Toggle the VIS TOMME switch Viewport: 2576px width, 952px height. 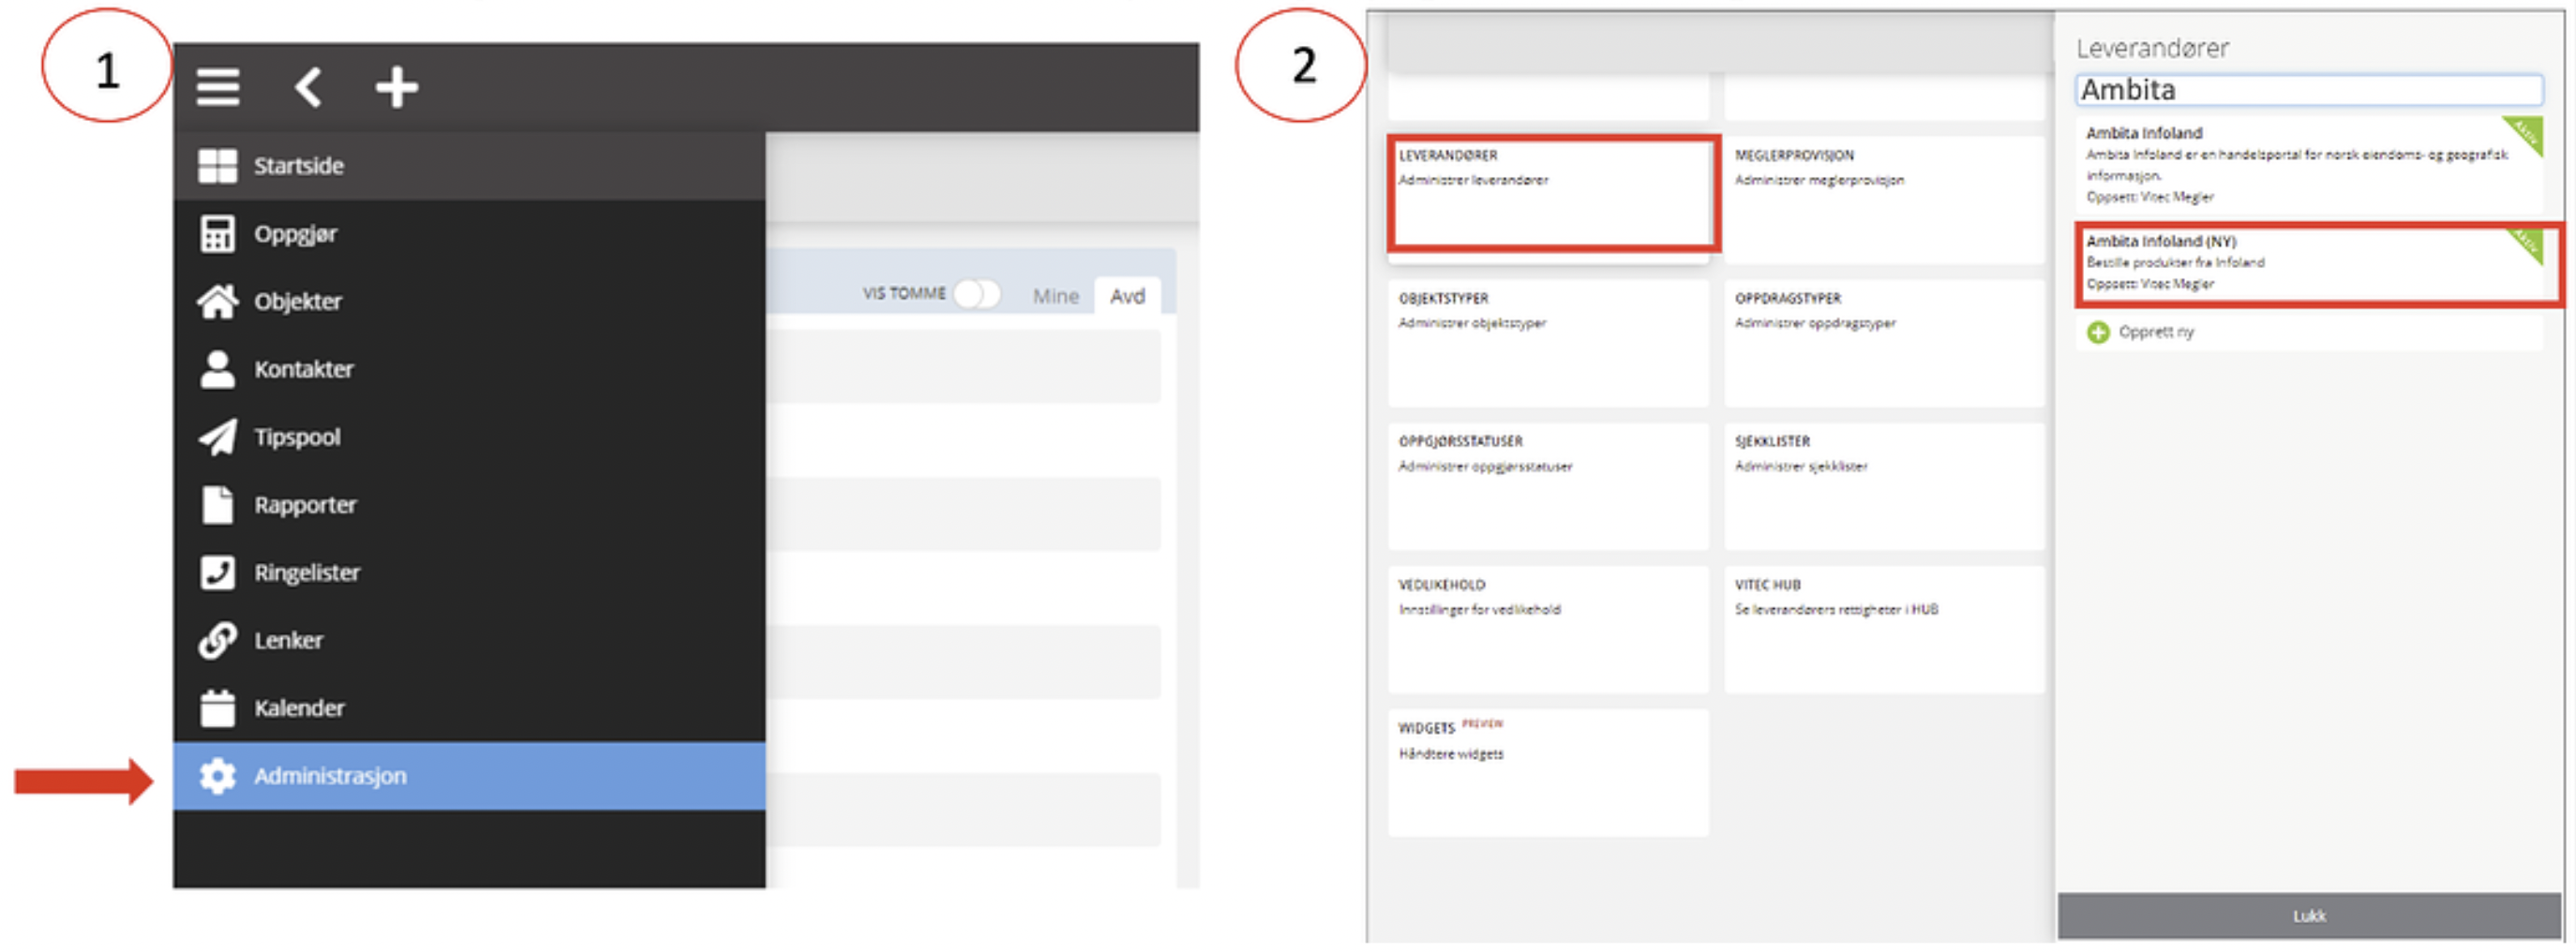975,294
